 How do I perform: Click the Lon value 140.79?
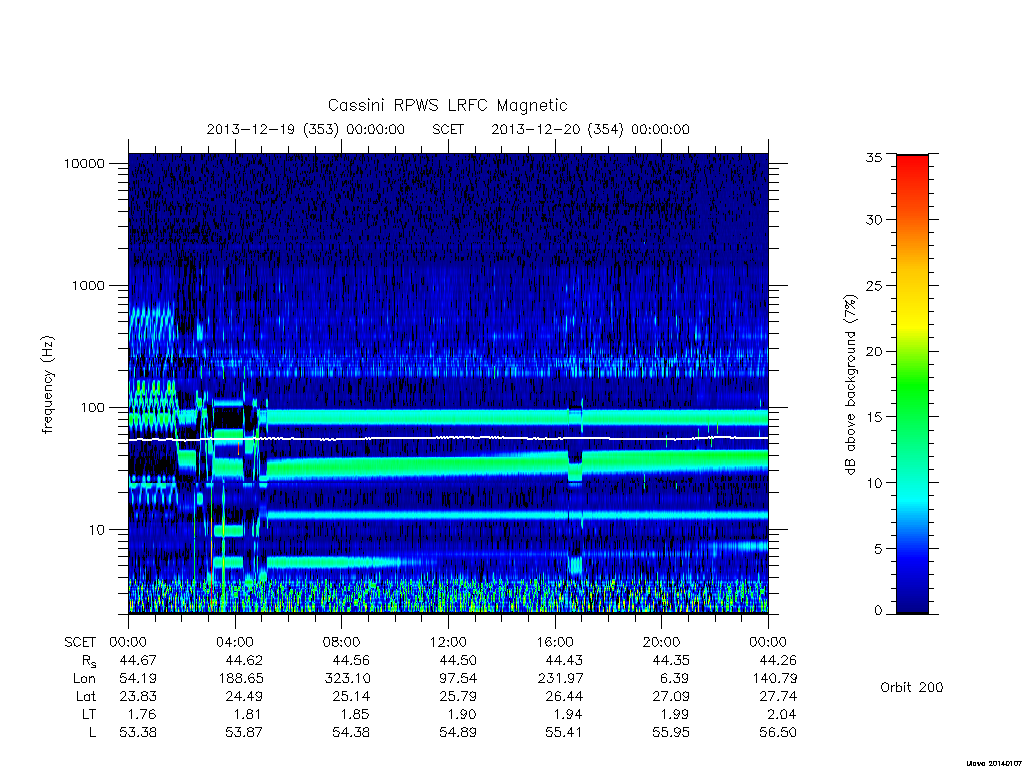pyautogui.click(x=775, y=679)
